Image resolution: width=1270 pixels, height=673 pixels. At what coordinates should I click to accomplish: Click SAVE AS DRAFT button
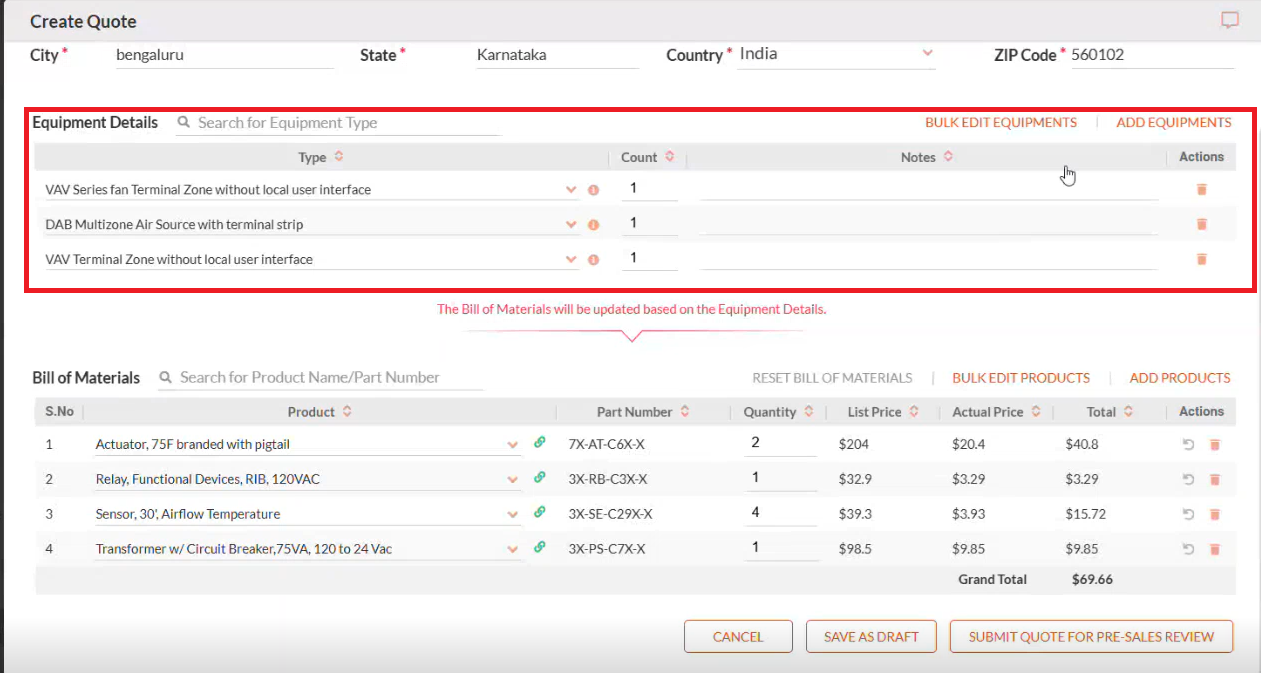[x=871, y=636]
